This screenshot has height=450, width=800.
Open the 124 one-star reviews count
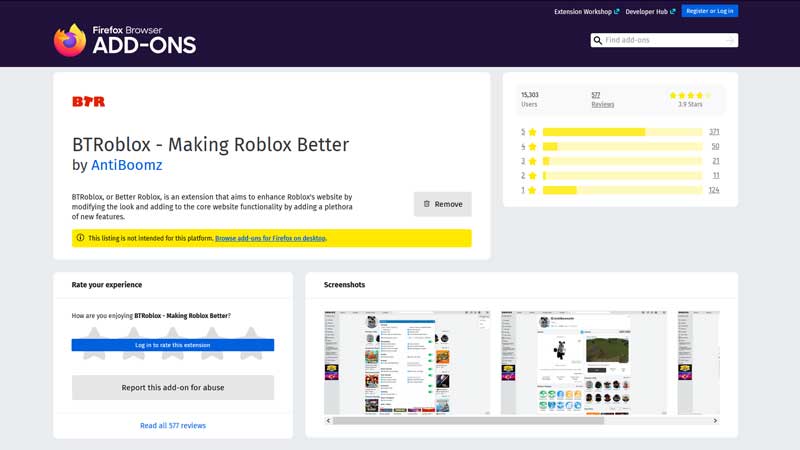pyautogui.click(x=714, y=190)
